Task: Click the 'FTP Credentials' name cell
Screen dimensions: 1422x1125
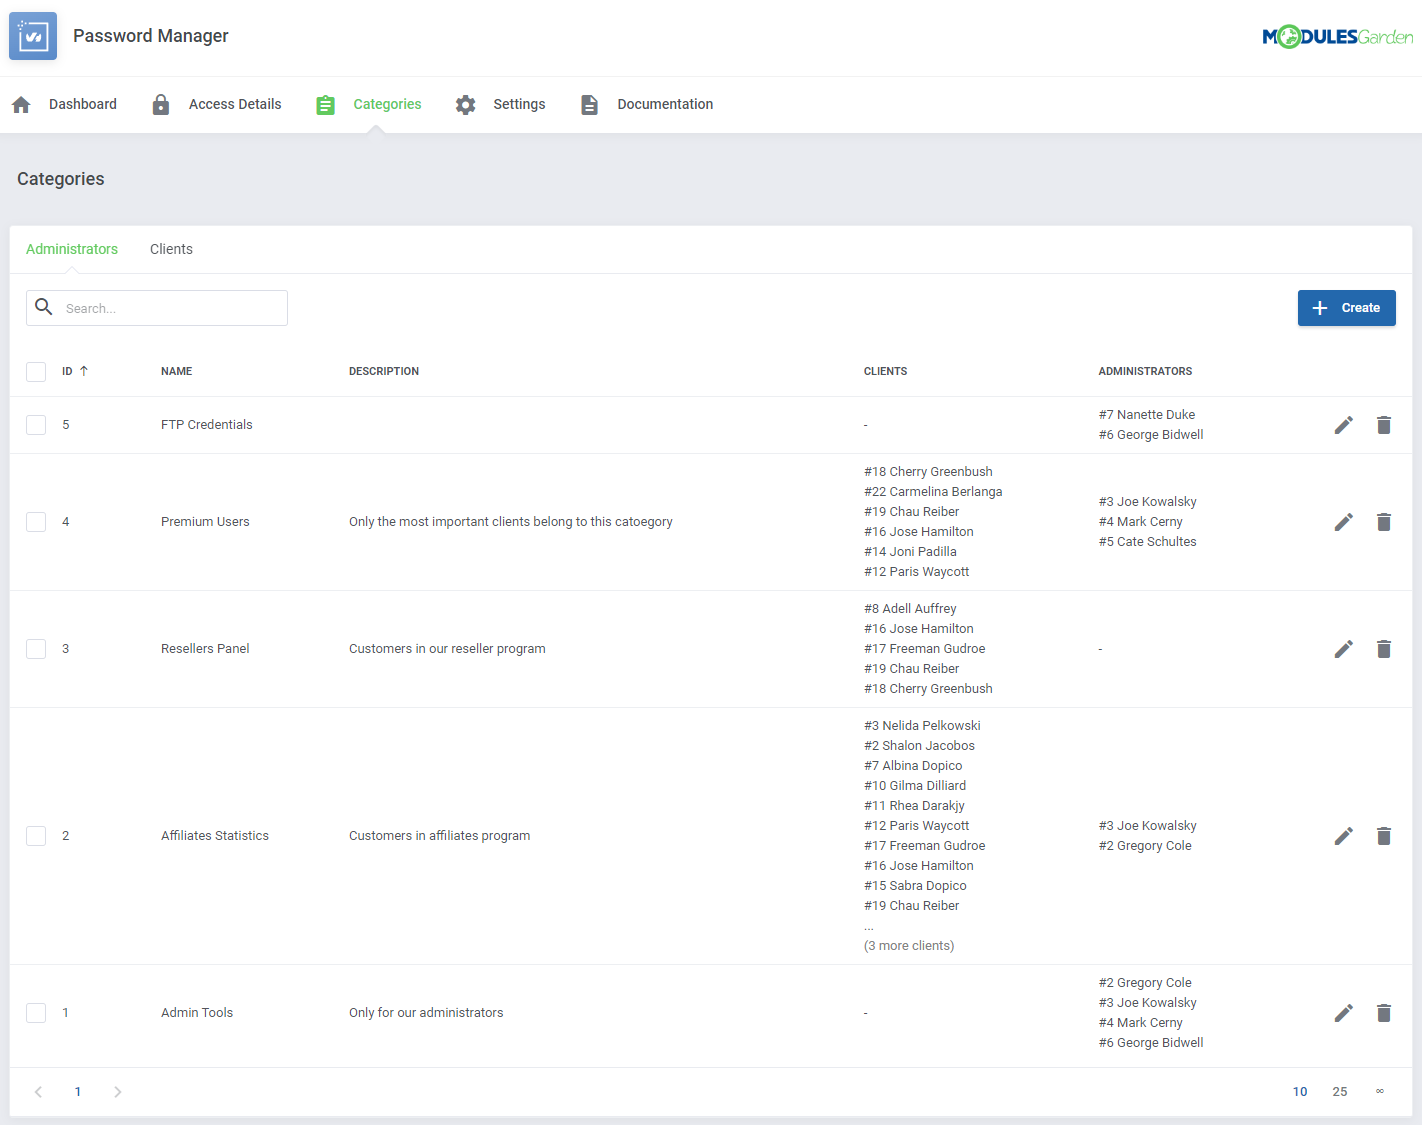Action: pyautogui.click(x=207, y=425)
